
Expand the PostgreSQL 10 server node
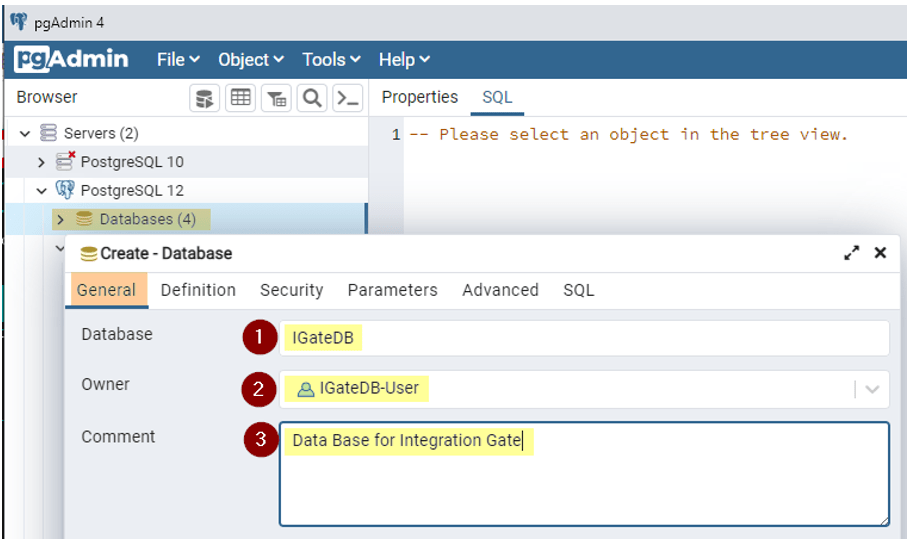pyautogui.click(x=41, y=162)
